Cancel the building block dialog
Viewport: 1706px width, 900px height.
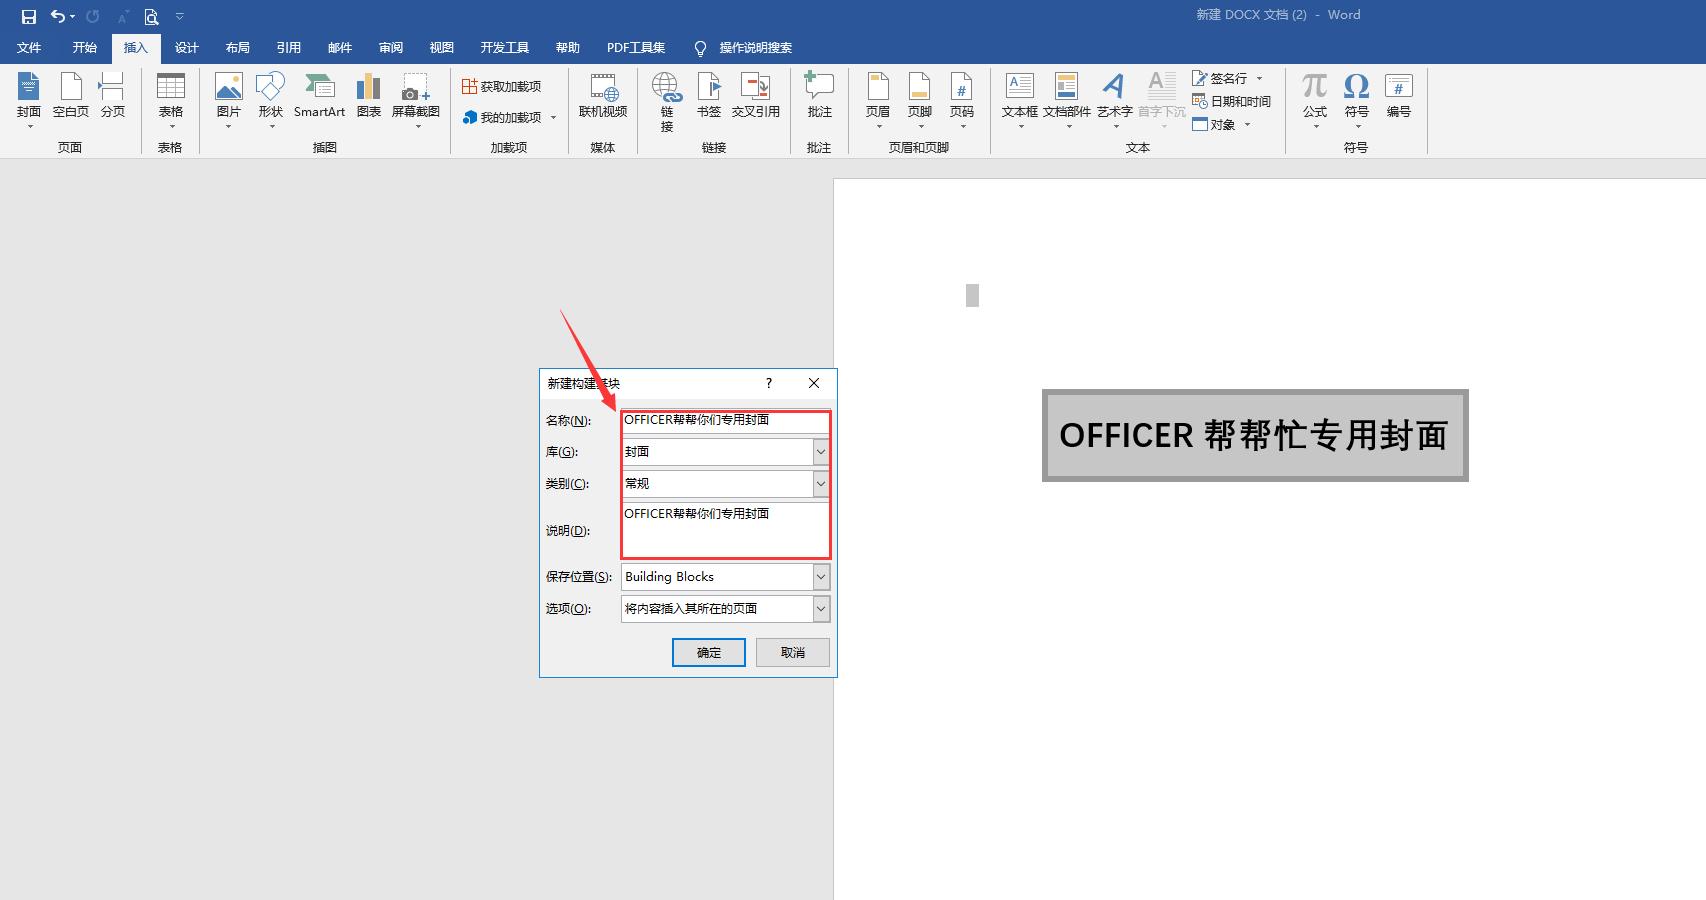click(x=791, y=652)
